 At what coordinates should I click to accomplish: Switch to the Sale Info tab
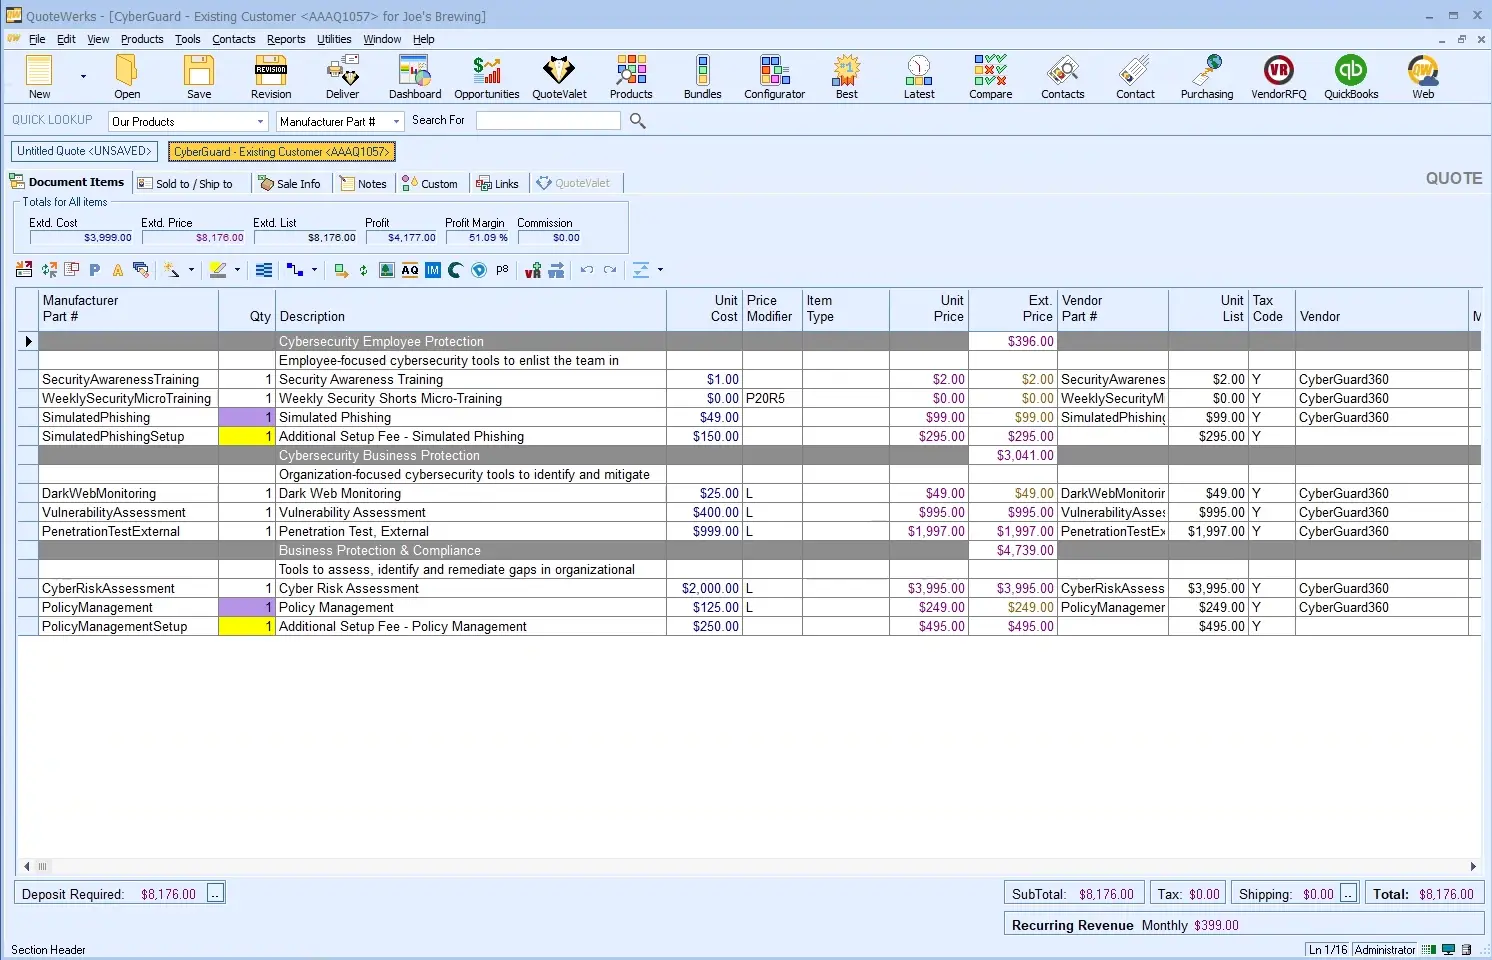(290, 184)
